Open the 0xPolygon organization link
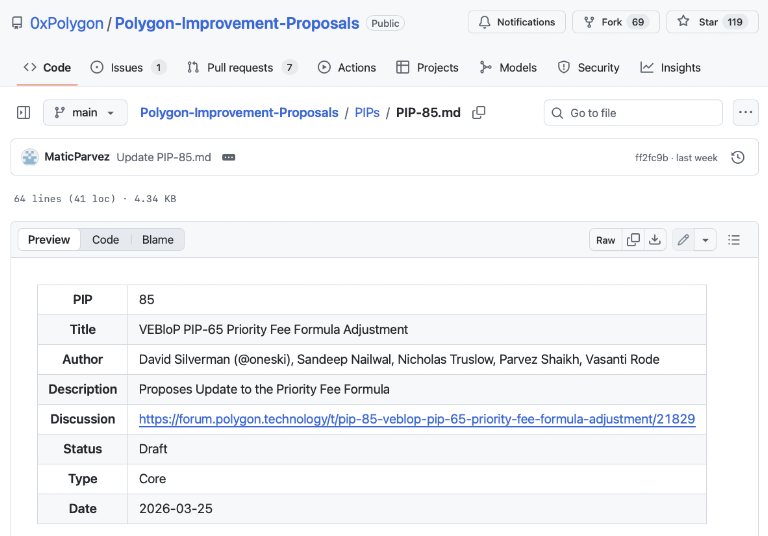 point(67,23)
